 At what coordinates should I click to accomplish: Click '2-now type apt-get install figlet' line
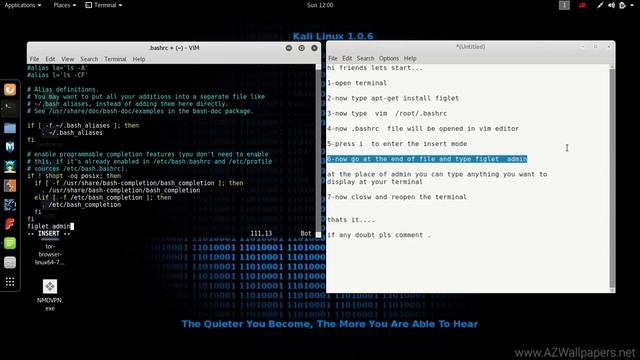(393, 98)
